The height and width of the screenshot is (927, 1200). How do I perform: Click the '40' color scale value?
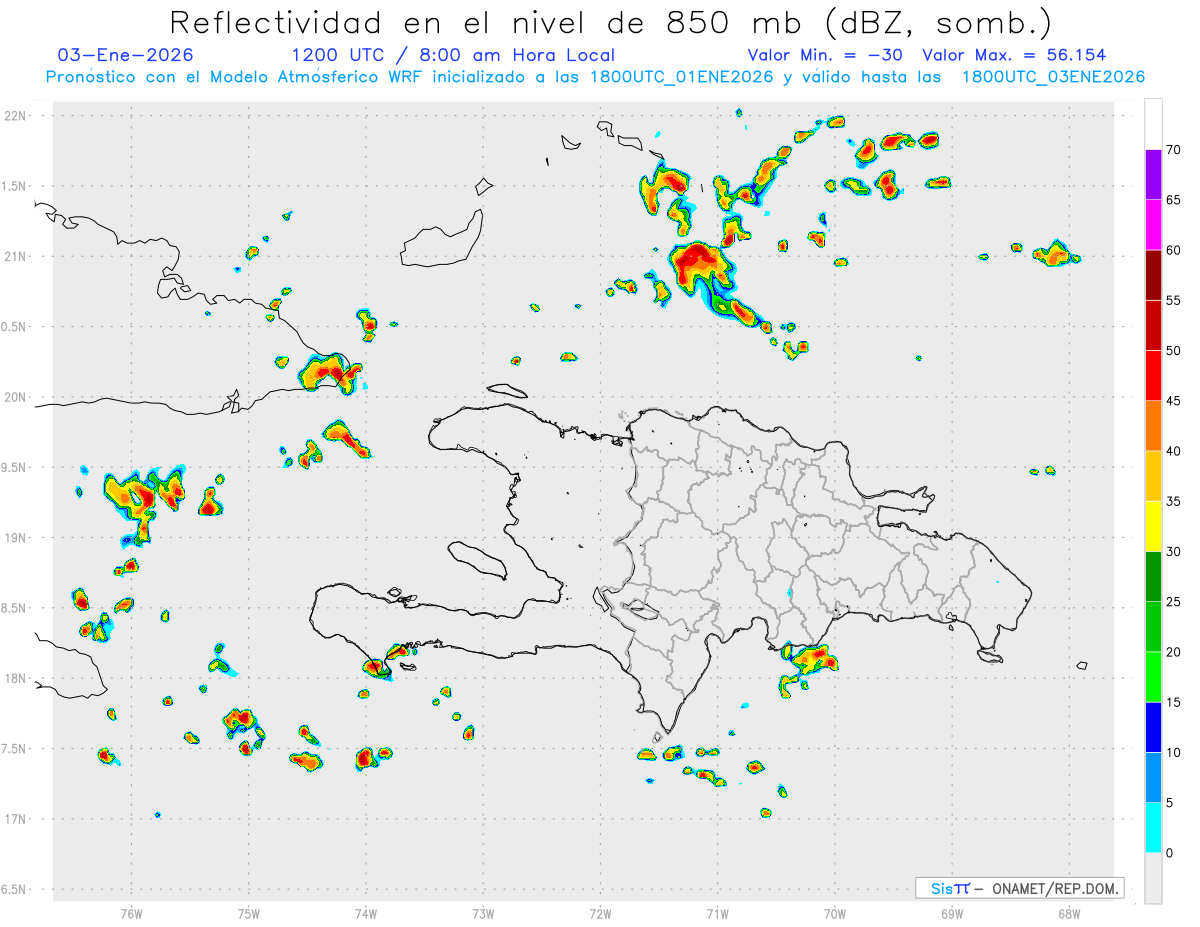tap(1175, 451)
